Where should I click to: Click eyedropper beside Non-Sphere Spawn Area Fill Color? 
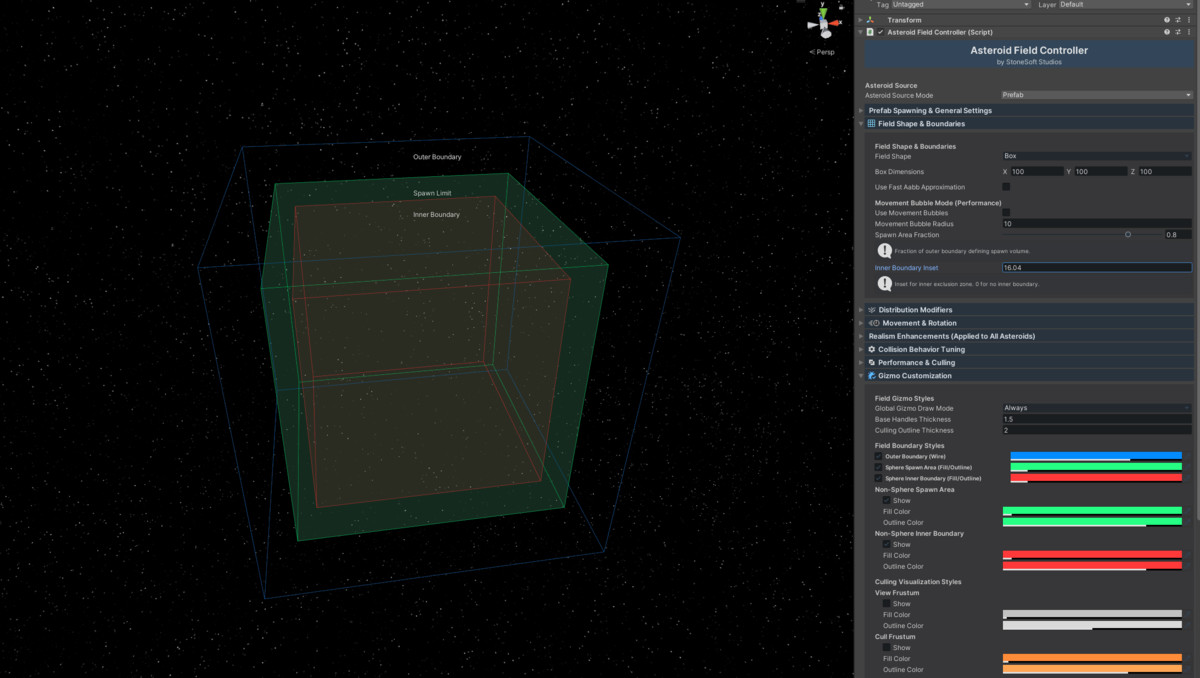1187,512
